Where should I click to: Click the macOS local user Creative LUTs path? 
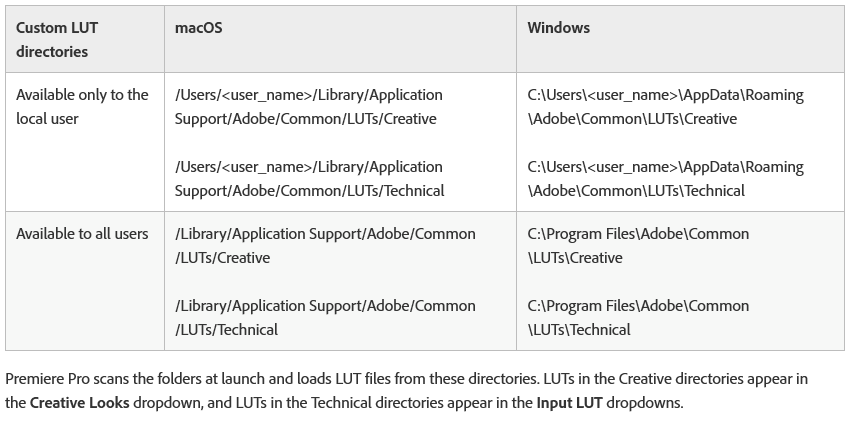[308, 106]
